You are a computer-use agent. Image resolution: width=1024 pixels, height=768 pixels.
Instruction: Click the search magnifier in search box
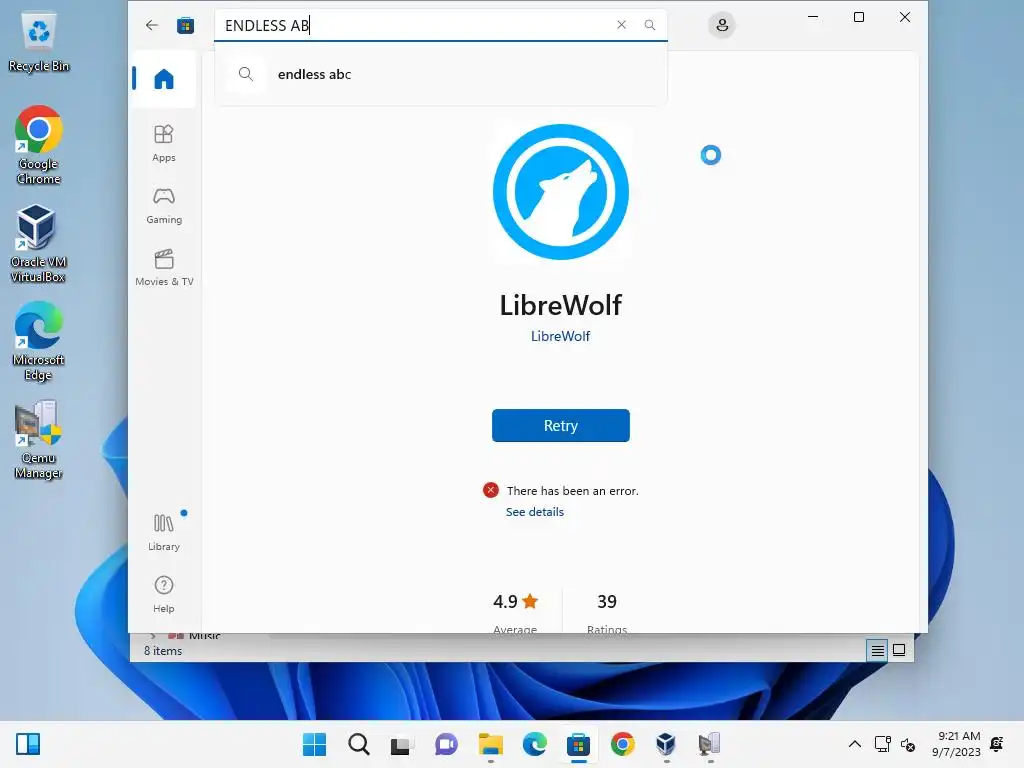(x=650, y=25)
